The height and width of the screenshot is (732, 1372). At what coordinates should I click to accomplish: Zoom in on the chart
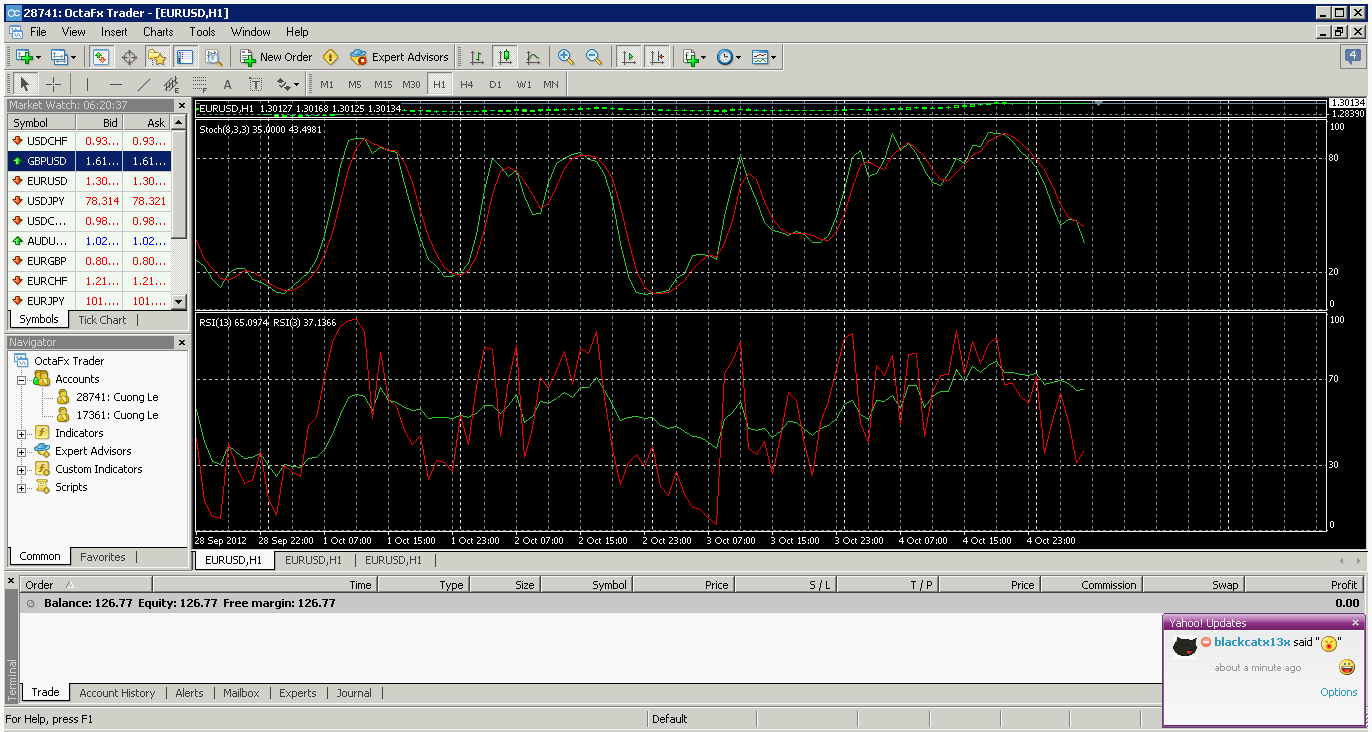pyautogui.click(x=566, y=57)
